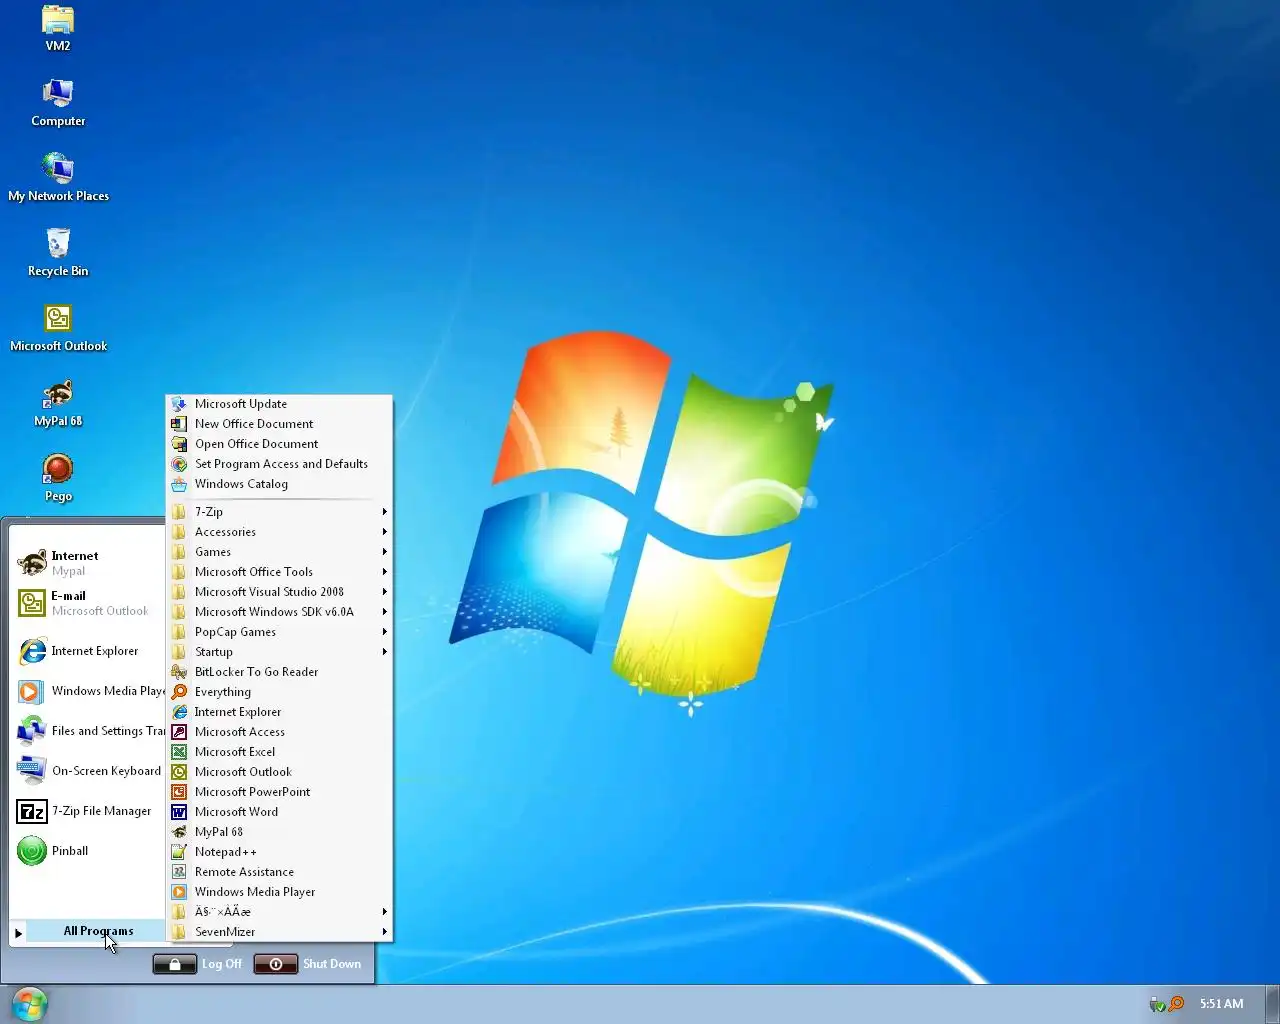Image resolution: width=1280 pixels, height=1024 pixels.
Task: Launch Microsoft Word
Action: click(x=279, y=812)
